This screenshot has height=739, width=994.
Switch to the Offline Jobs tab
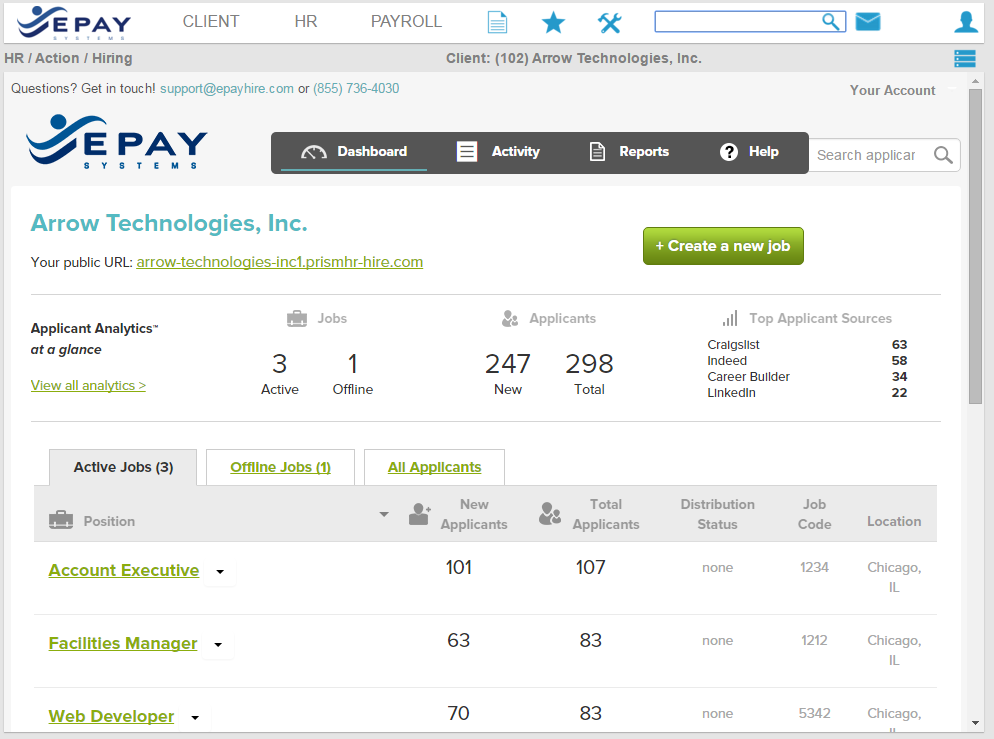coord(280,467)
